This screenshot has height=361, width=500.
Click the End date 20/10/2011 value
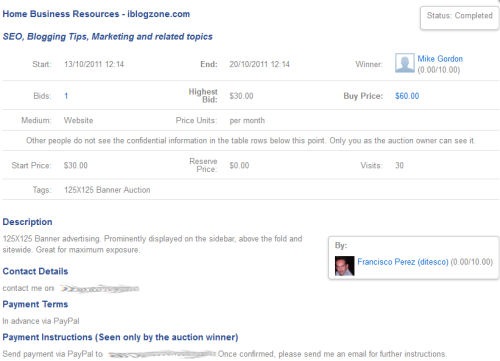[x=259, y=64]
